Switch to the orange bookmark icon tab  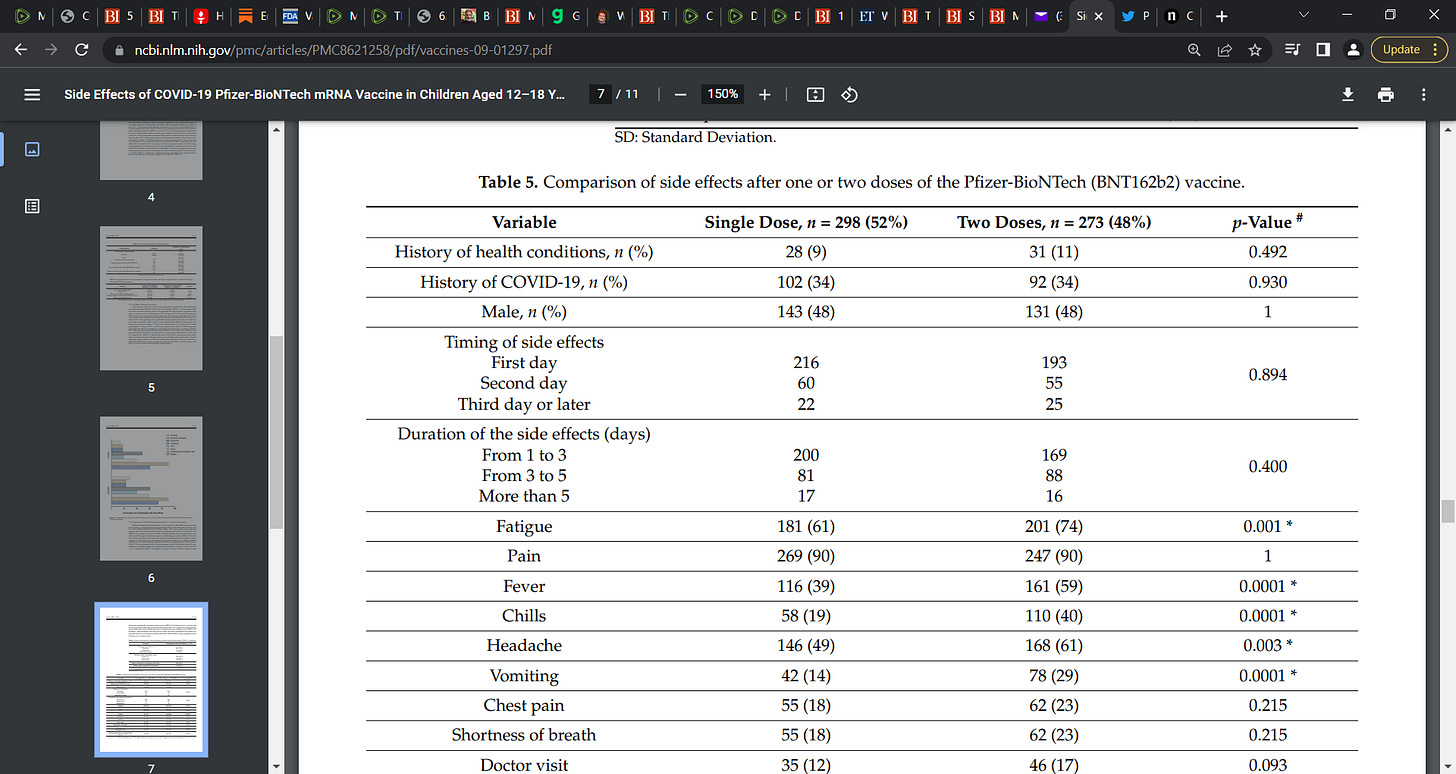(x=253, y=16)
